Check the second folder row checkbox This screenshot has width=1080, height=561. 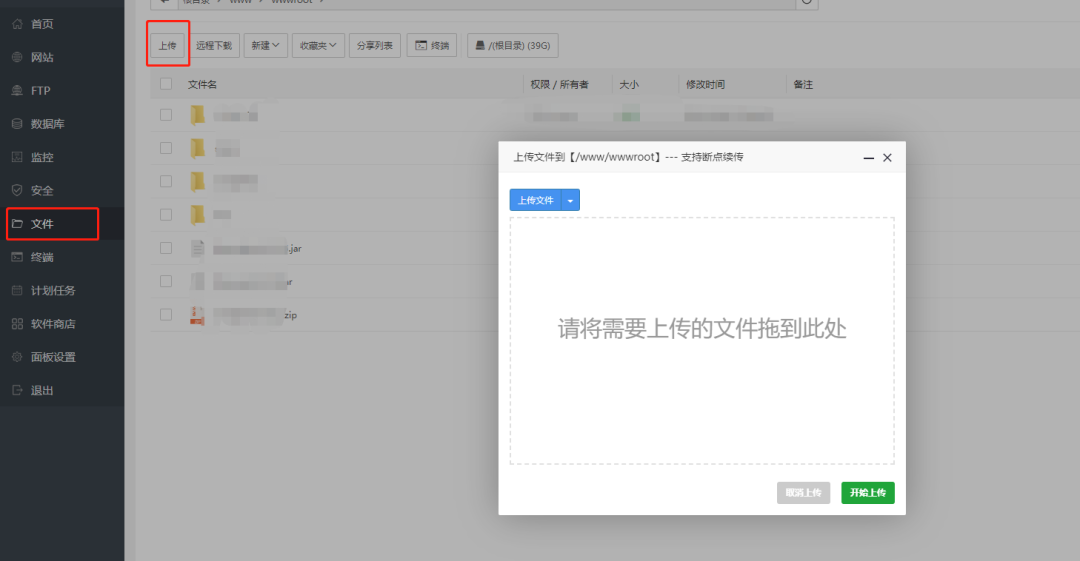click(x=166, y=147)
